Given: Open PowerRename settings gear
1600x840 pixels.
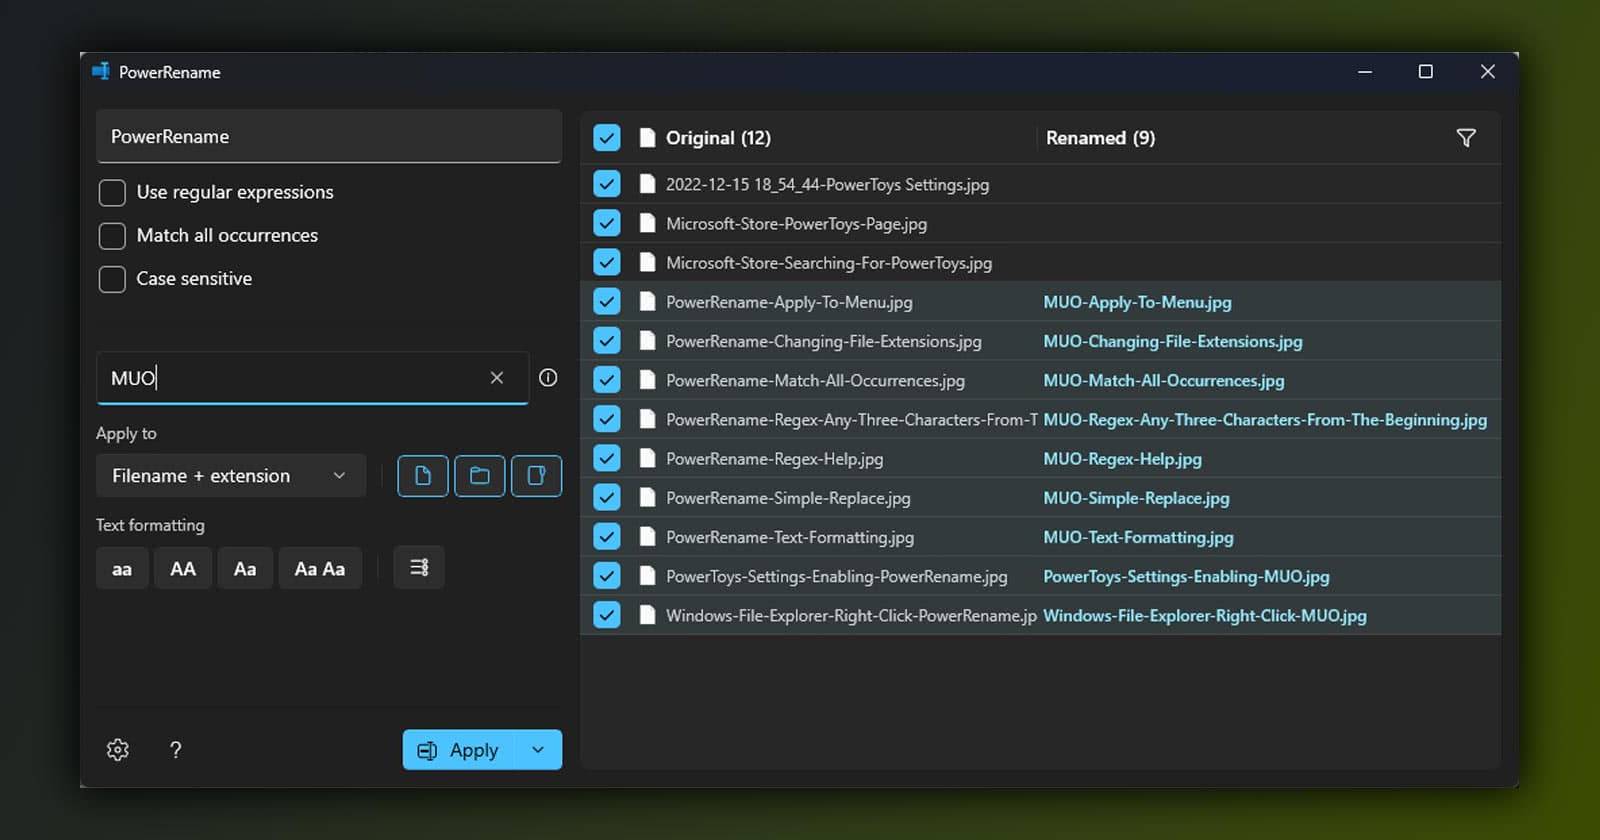Looking at the screenshot, I should point(118,750).
